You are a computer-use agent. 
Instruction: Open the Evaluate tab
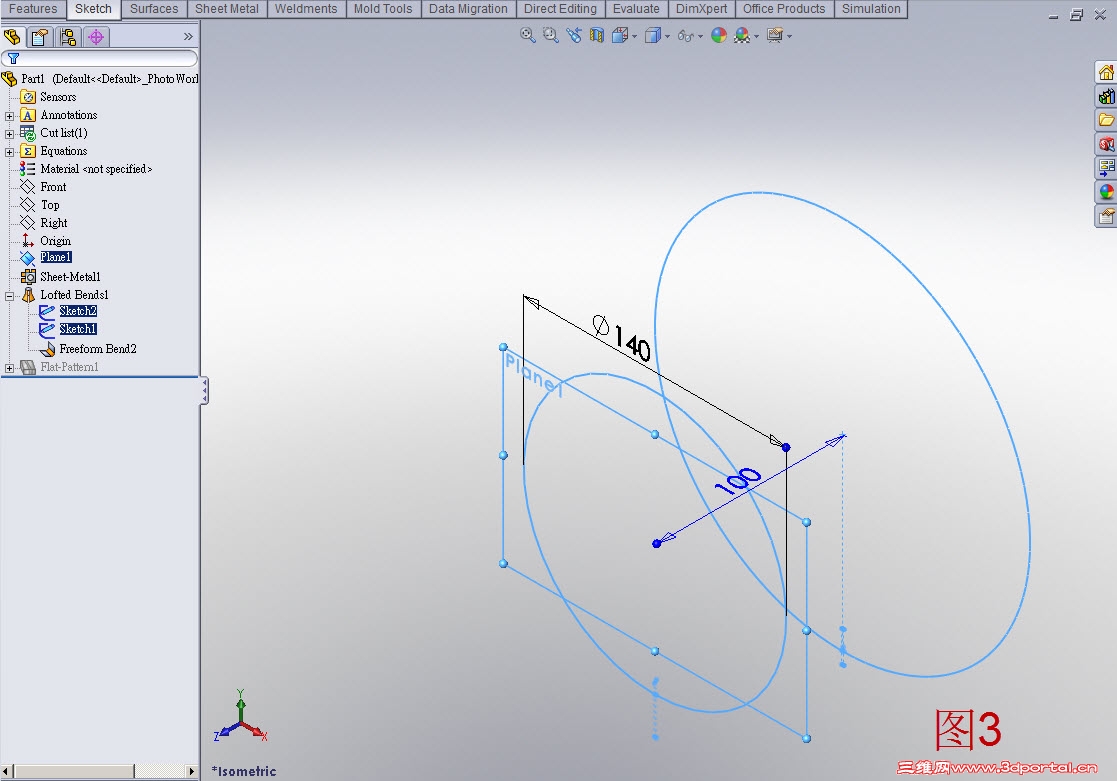tap(636, 9)
